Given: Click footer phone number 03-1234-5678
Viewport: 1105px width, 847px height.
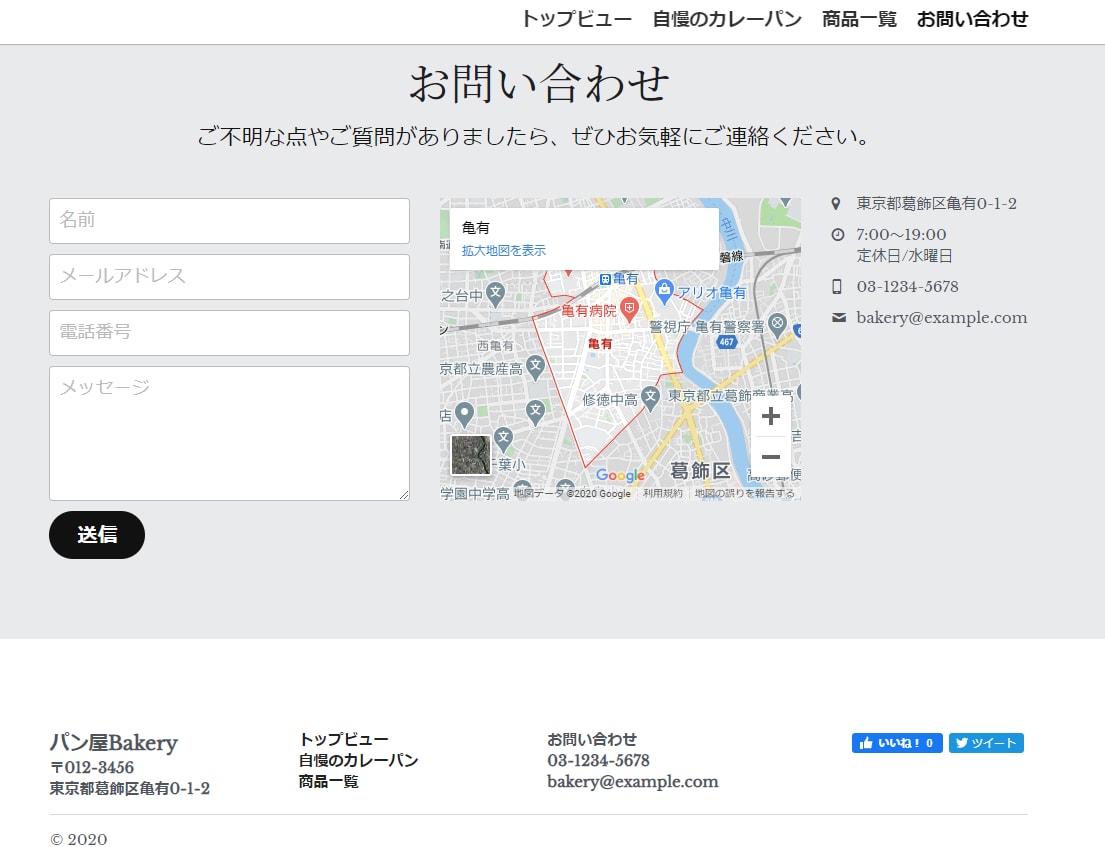Looking at the screenshot, I should (x=598, y=760).
